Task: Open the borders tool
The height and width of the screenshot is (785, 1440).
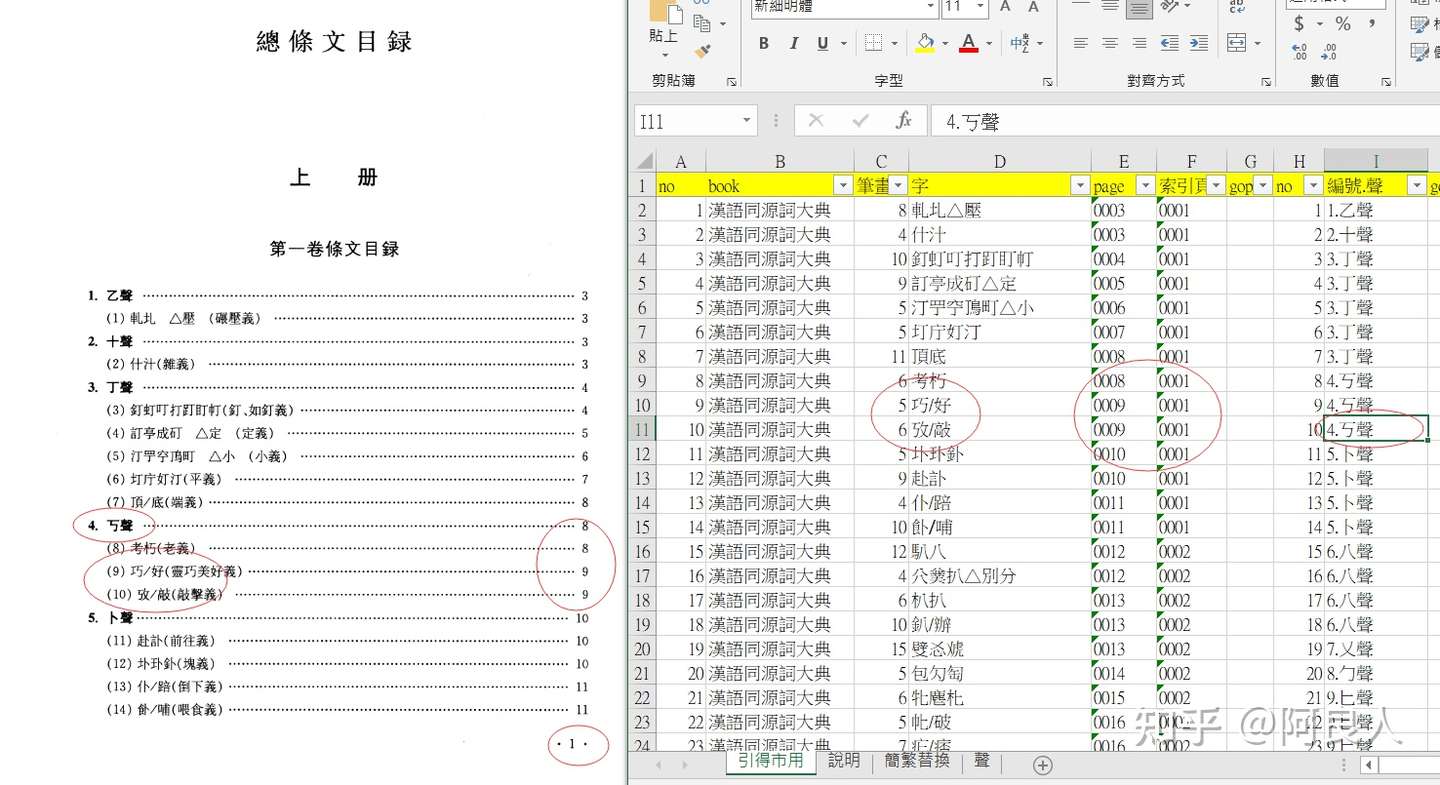Action: pyautogui.click(x=874, y=43)
